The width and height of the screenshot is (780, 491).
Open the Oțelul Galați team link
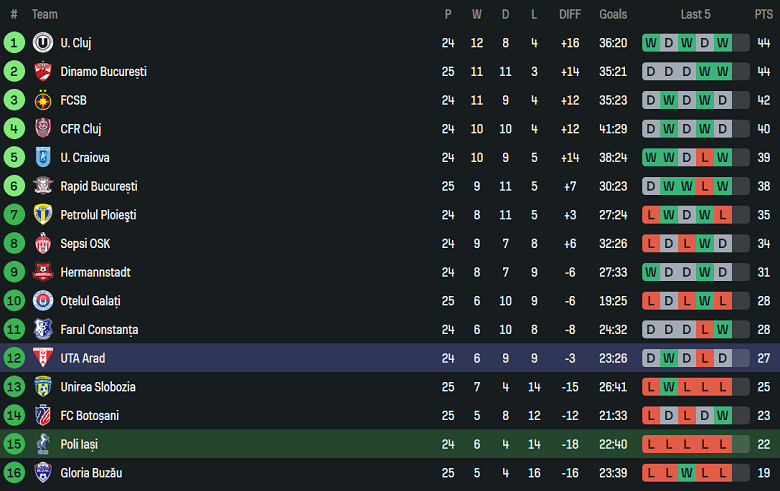pos(90,301)
